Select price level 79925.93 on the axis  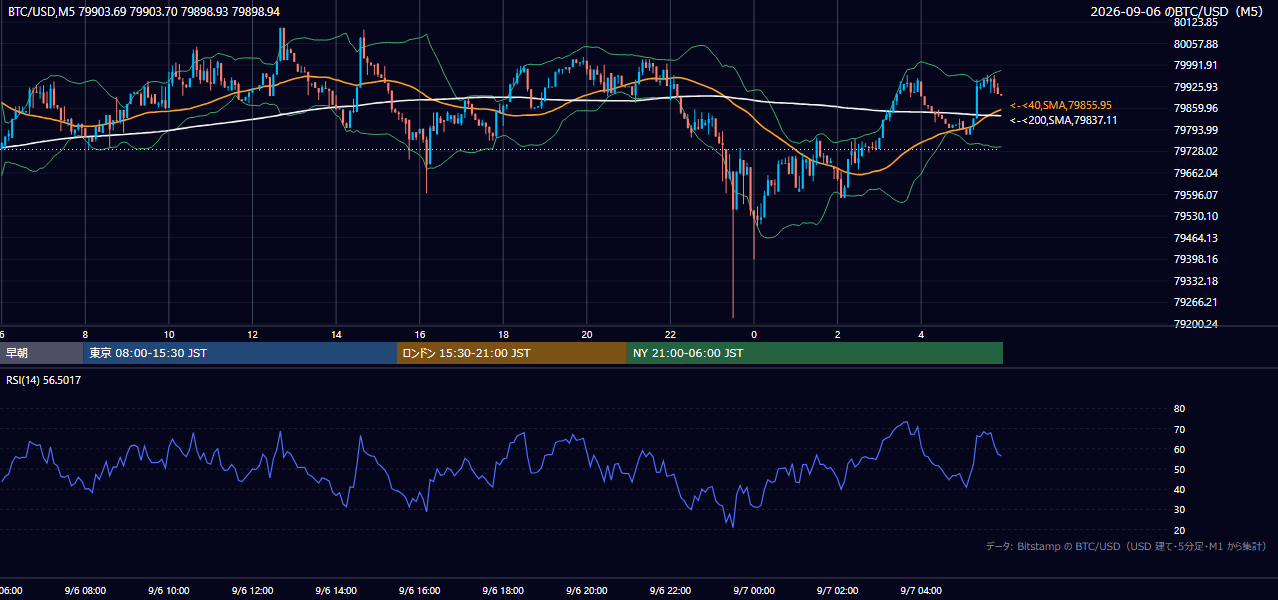coord(1195,87)
